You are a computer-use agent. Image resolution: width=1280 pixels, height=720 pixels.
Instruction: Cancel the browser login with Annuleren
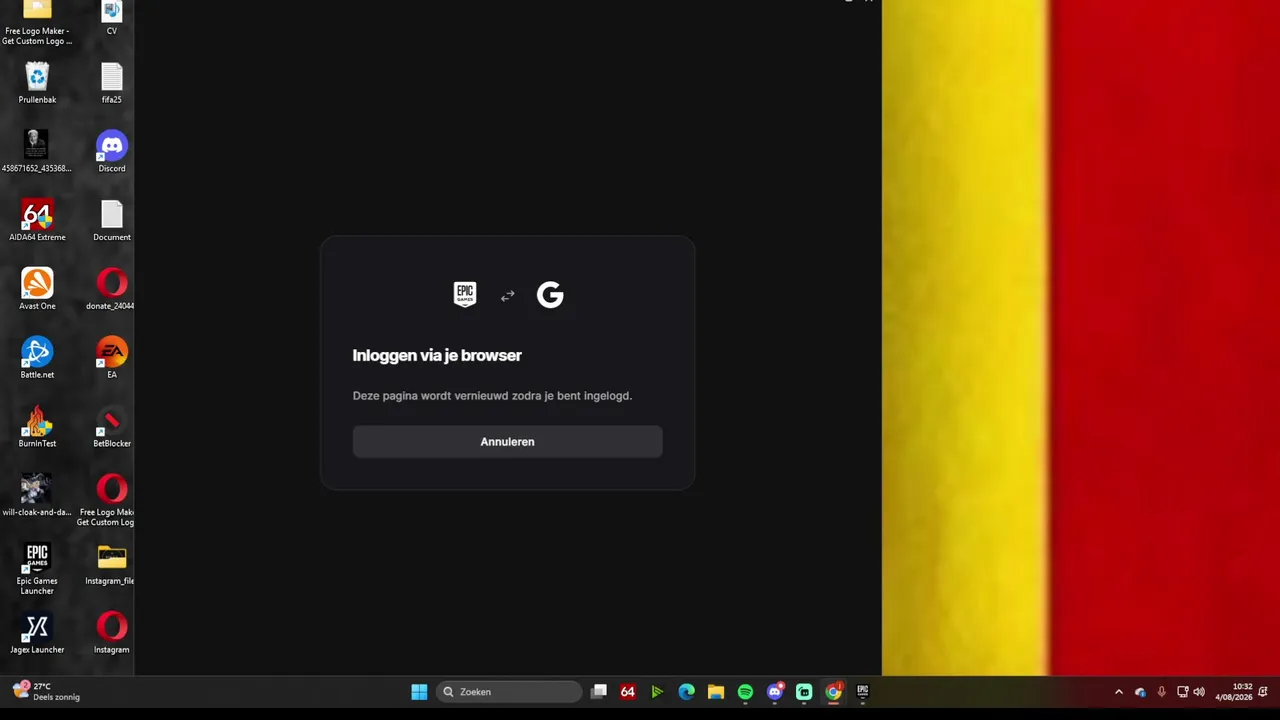click(x=507, y=441)
